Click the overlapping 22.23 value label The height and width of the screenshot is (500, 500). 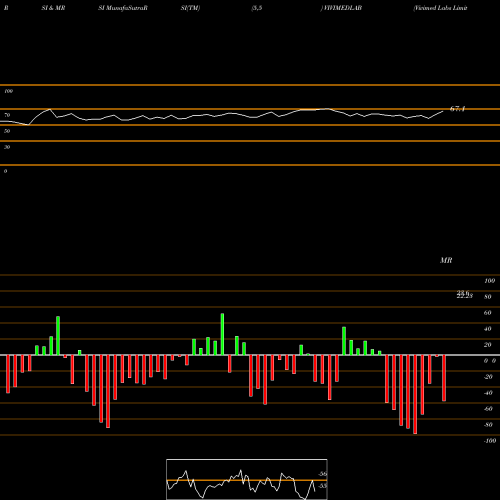pos(465,296)
